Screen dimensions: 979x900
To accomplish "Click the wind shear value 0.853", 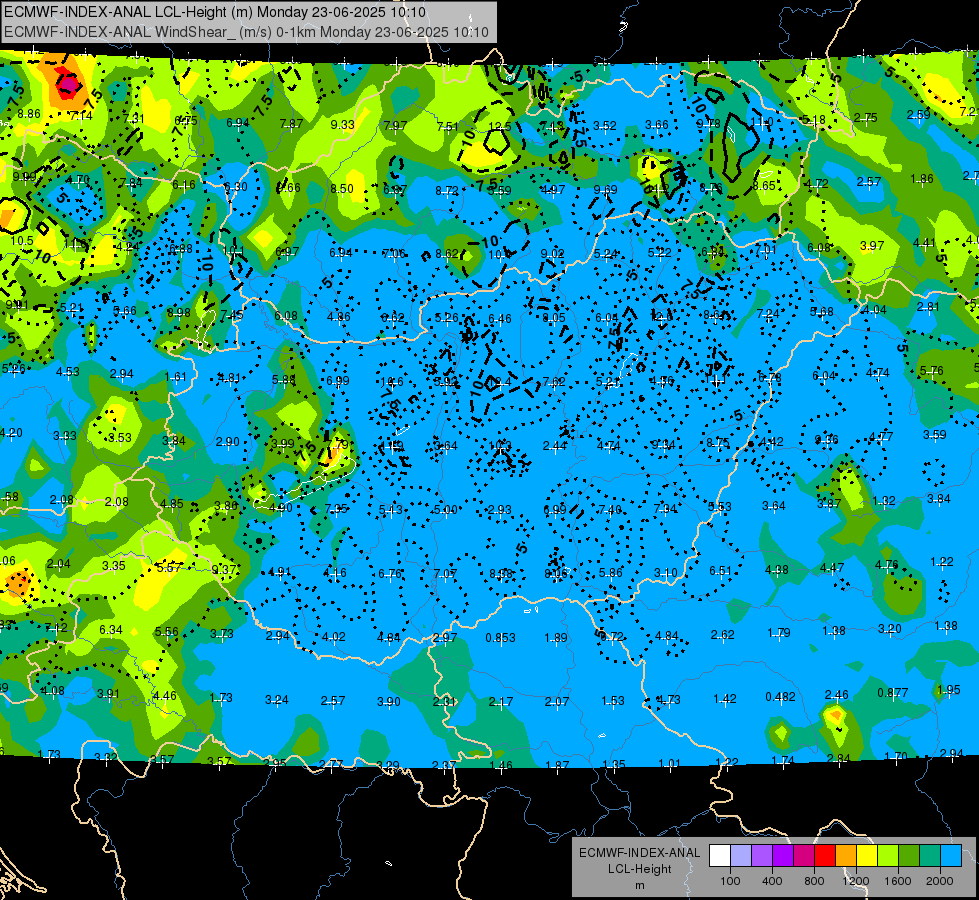I will (x=501, y=638).
